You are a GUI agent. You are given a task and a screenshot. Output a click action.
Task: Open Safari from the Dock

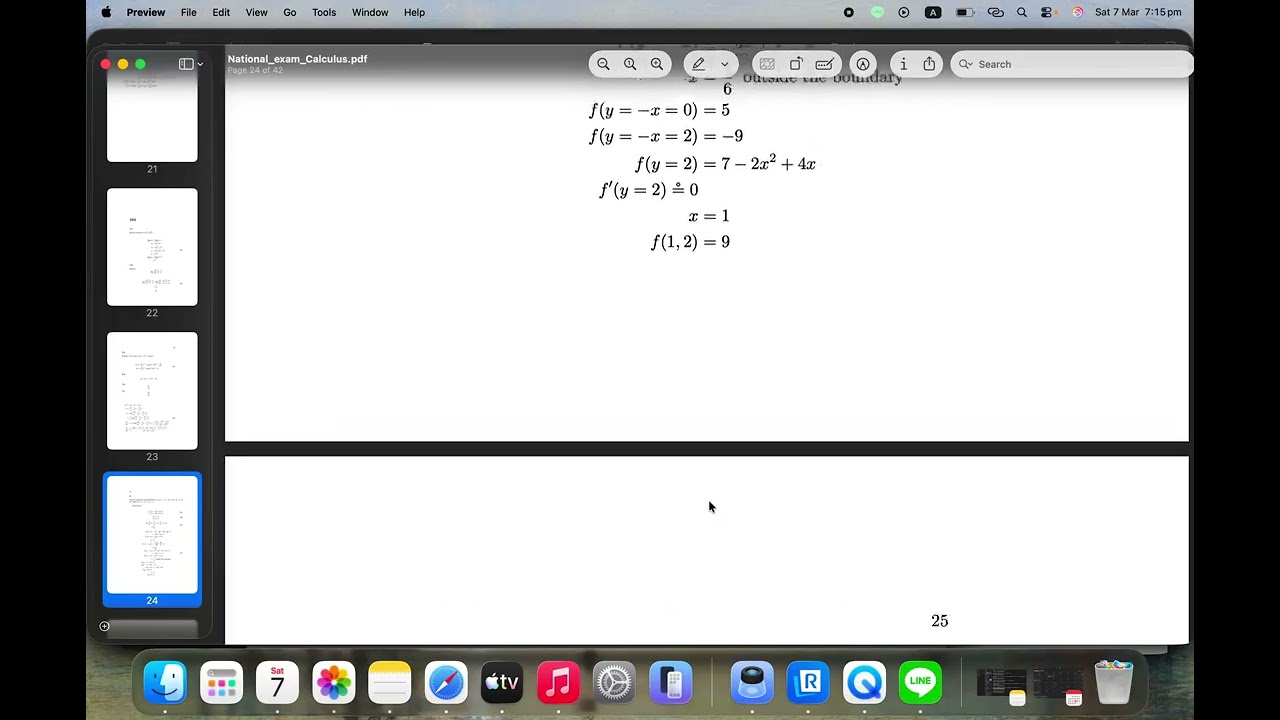coord(446,683)
